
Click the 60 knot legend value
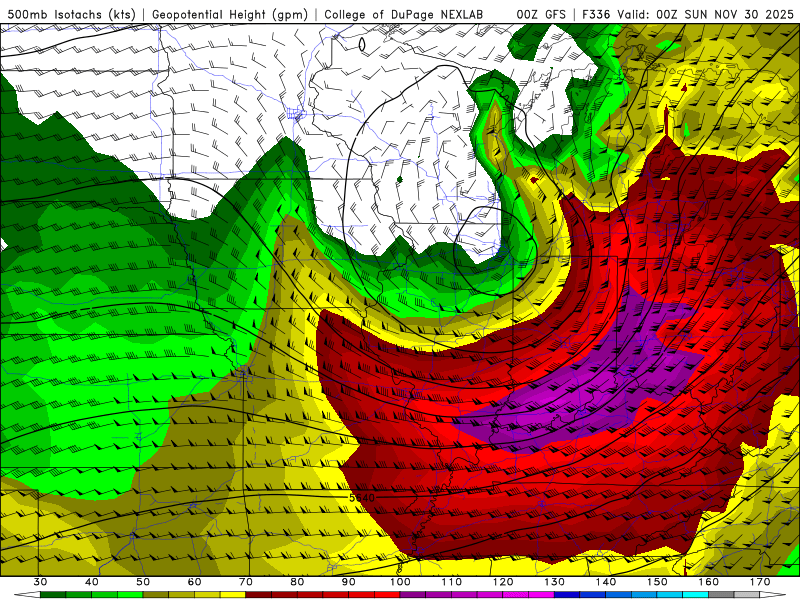point(194,582)
